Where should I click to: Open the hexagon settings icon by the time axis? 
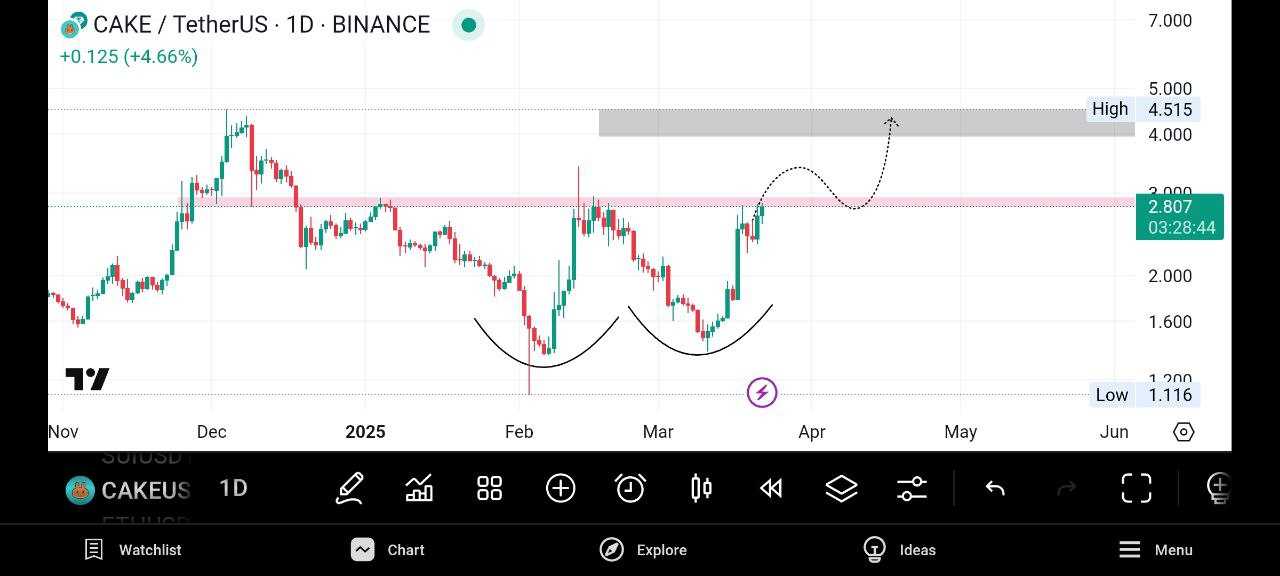coord(1184,432)
